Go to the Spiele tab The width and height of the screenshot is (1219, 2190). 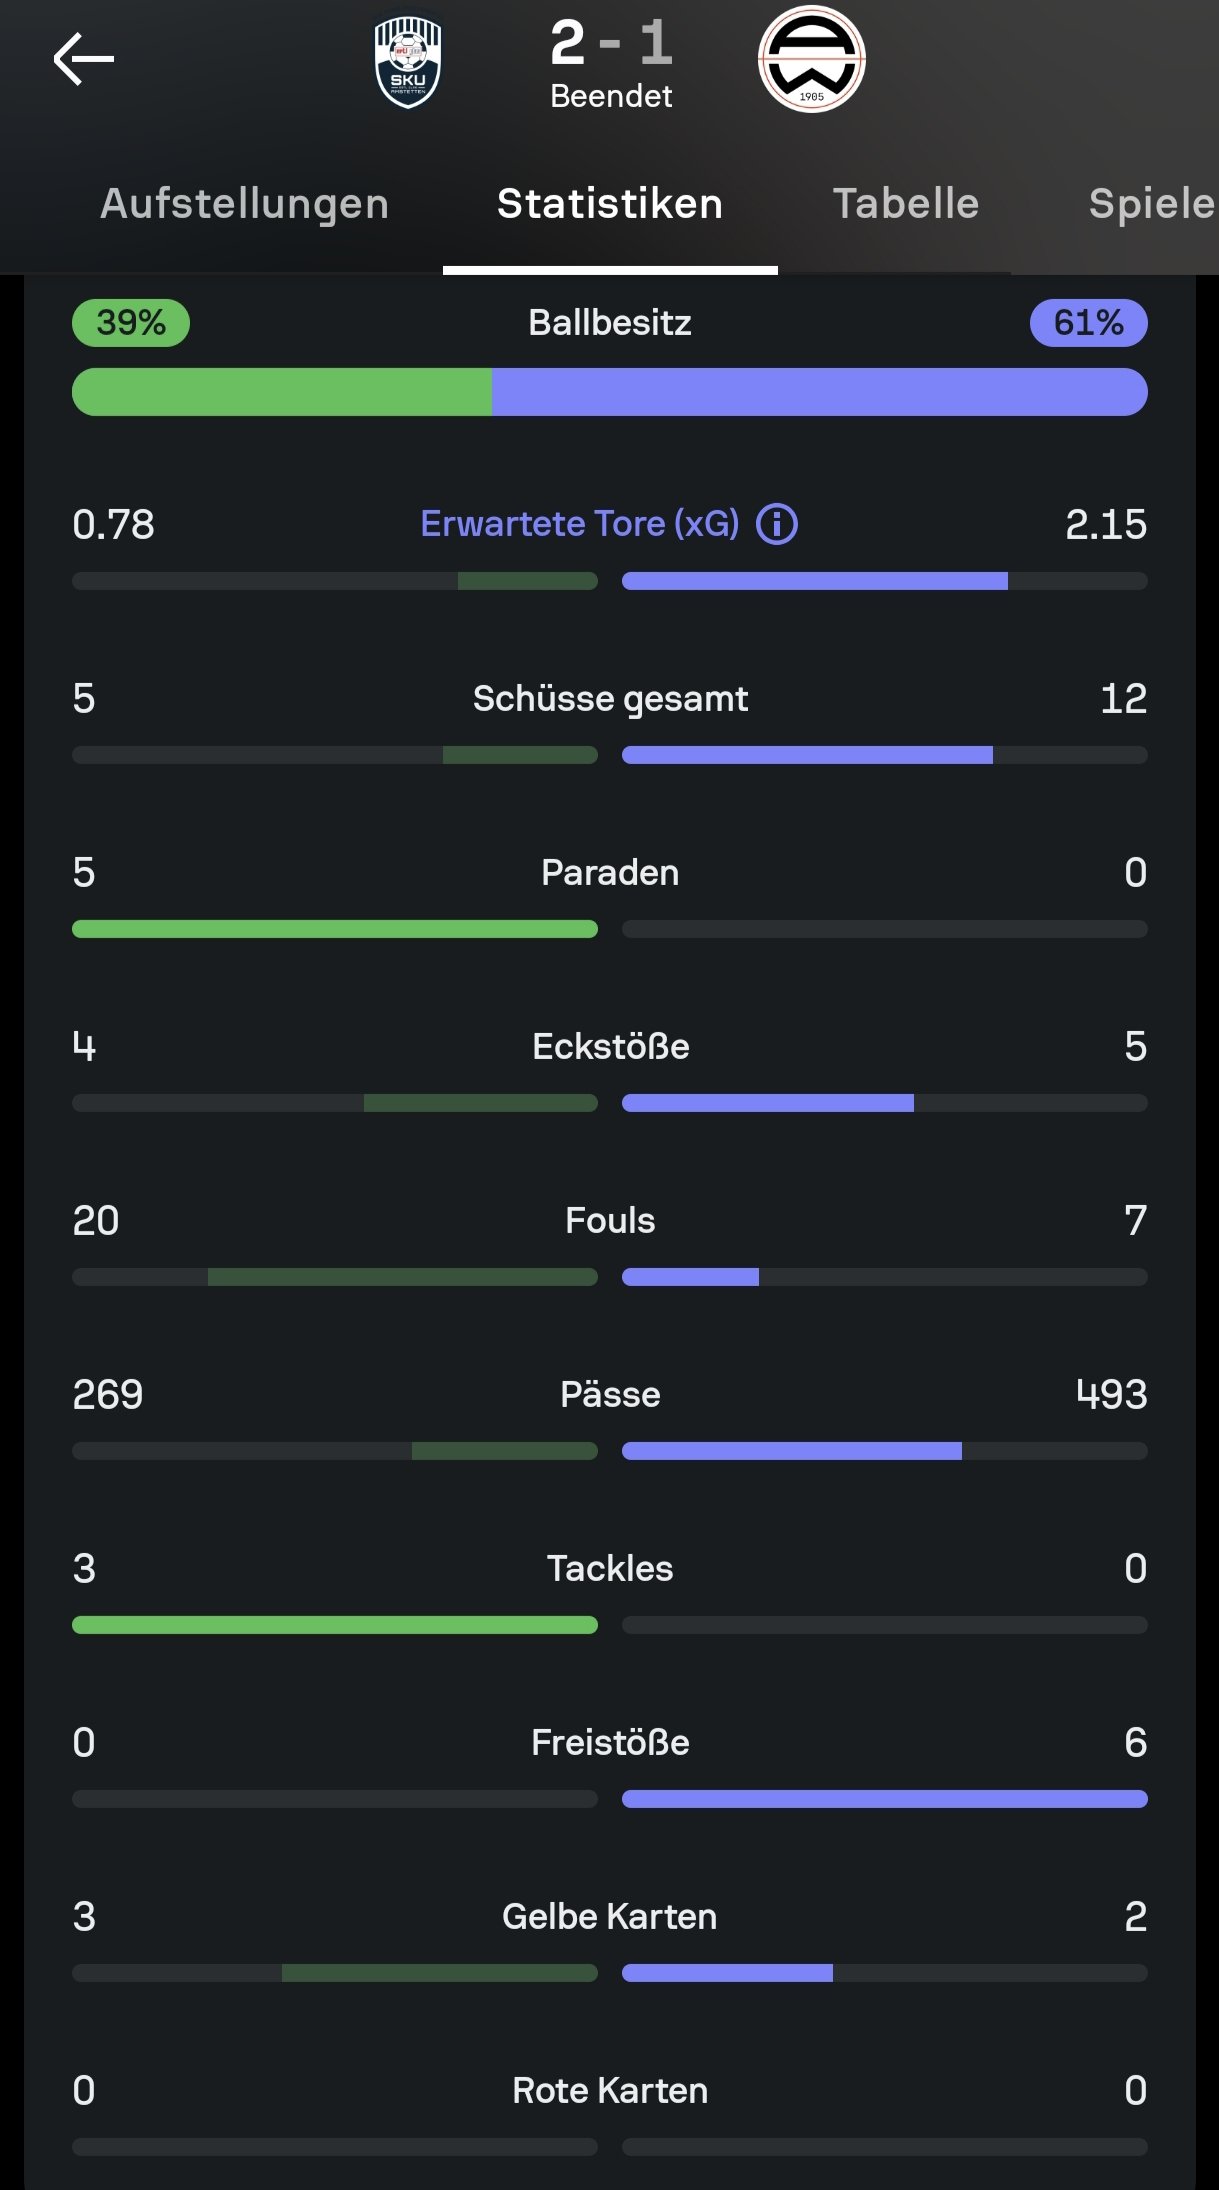(1150, 204)
